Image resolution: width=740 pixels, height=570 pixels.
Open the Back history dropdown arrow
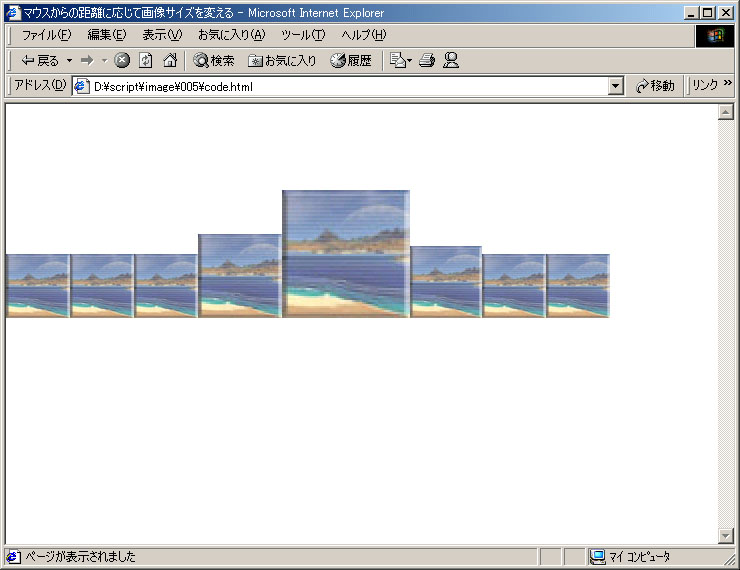[x=69, y=60]
